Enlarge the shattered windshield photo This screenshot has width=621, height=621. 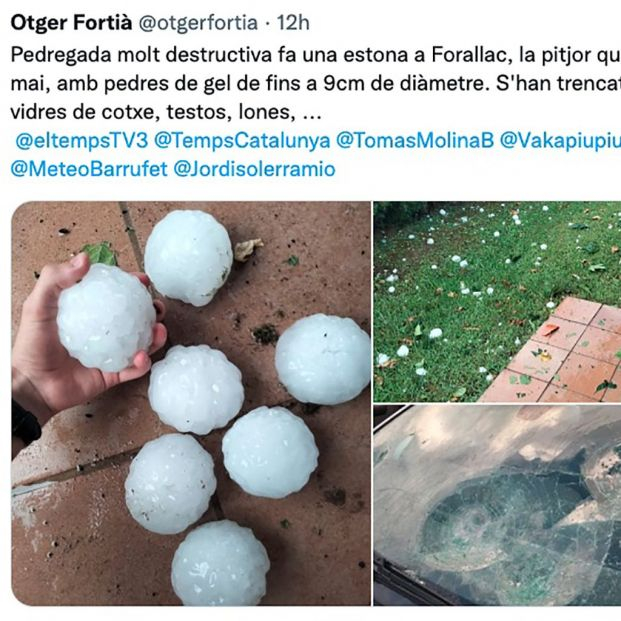pos(497,505)
